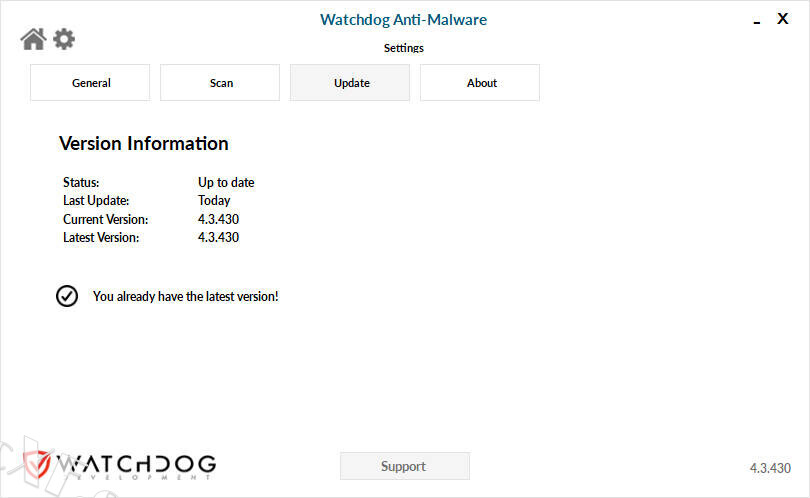Click the Settings gear icon
Viewport: 810px width, 498px height.
coord(64,39)
